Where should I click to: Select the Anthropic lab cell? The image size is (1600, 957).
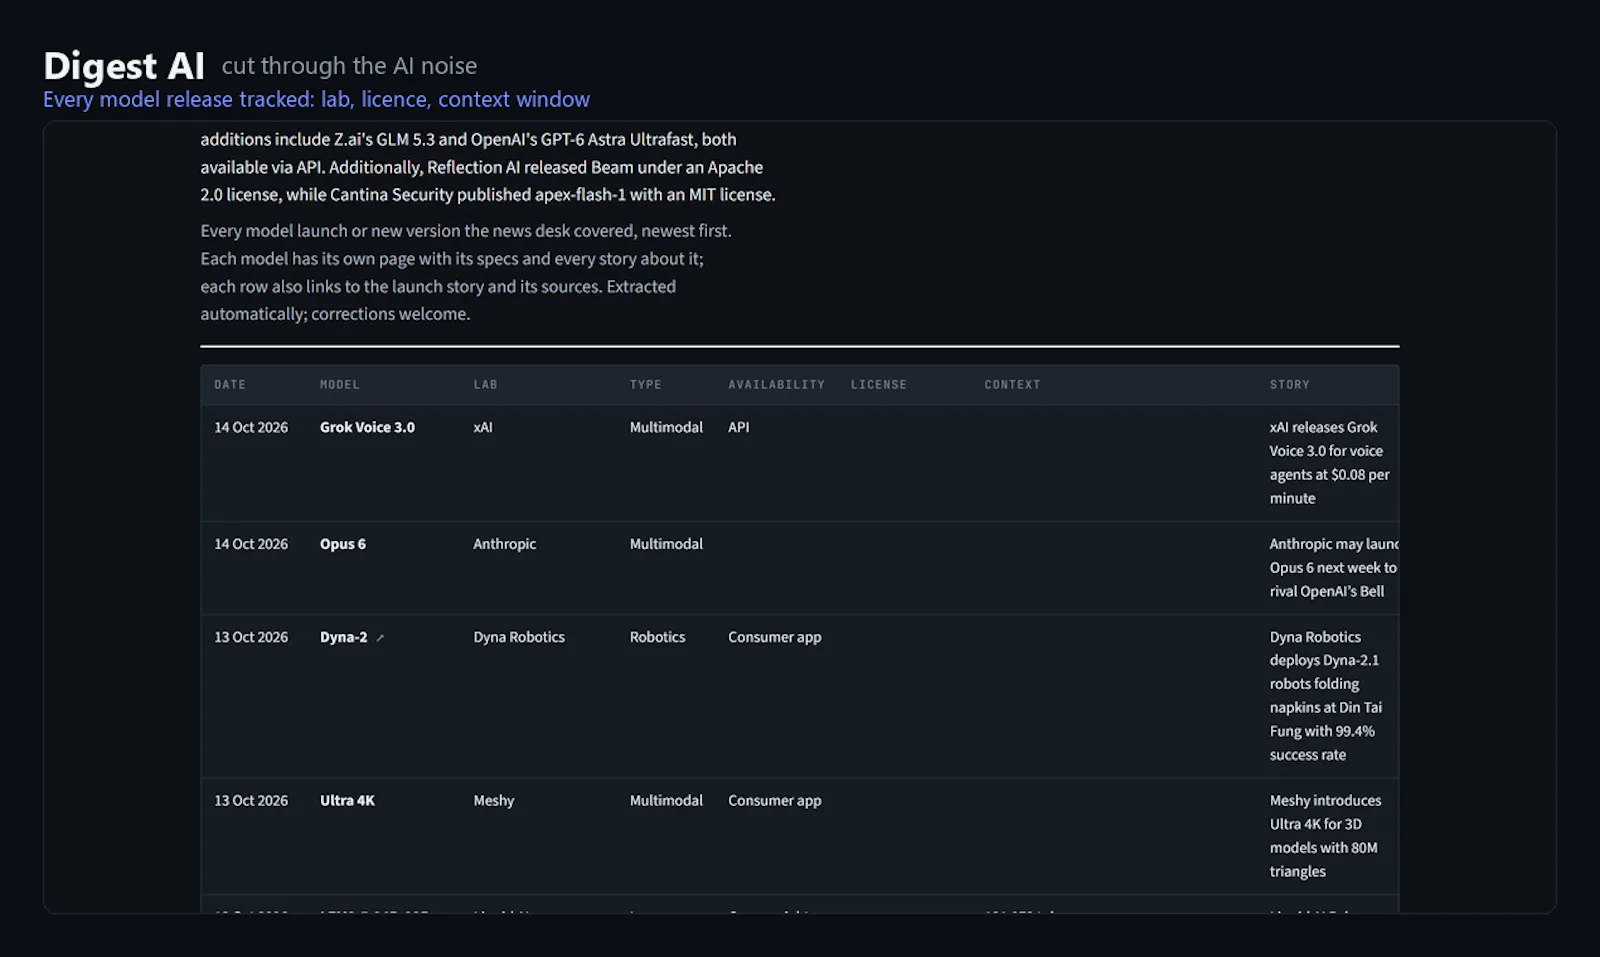click(x=504, y=544)
